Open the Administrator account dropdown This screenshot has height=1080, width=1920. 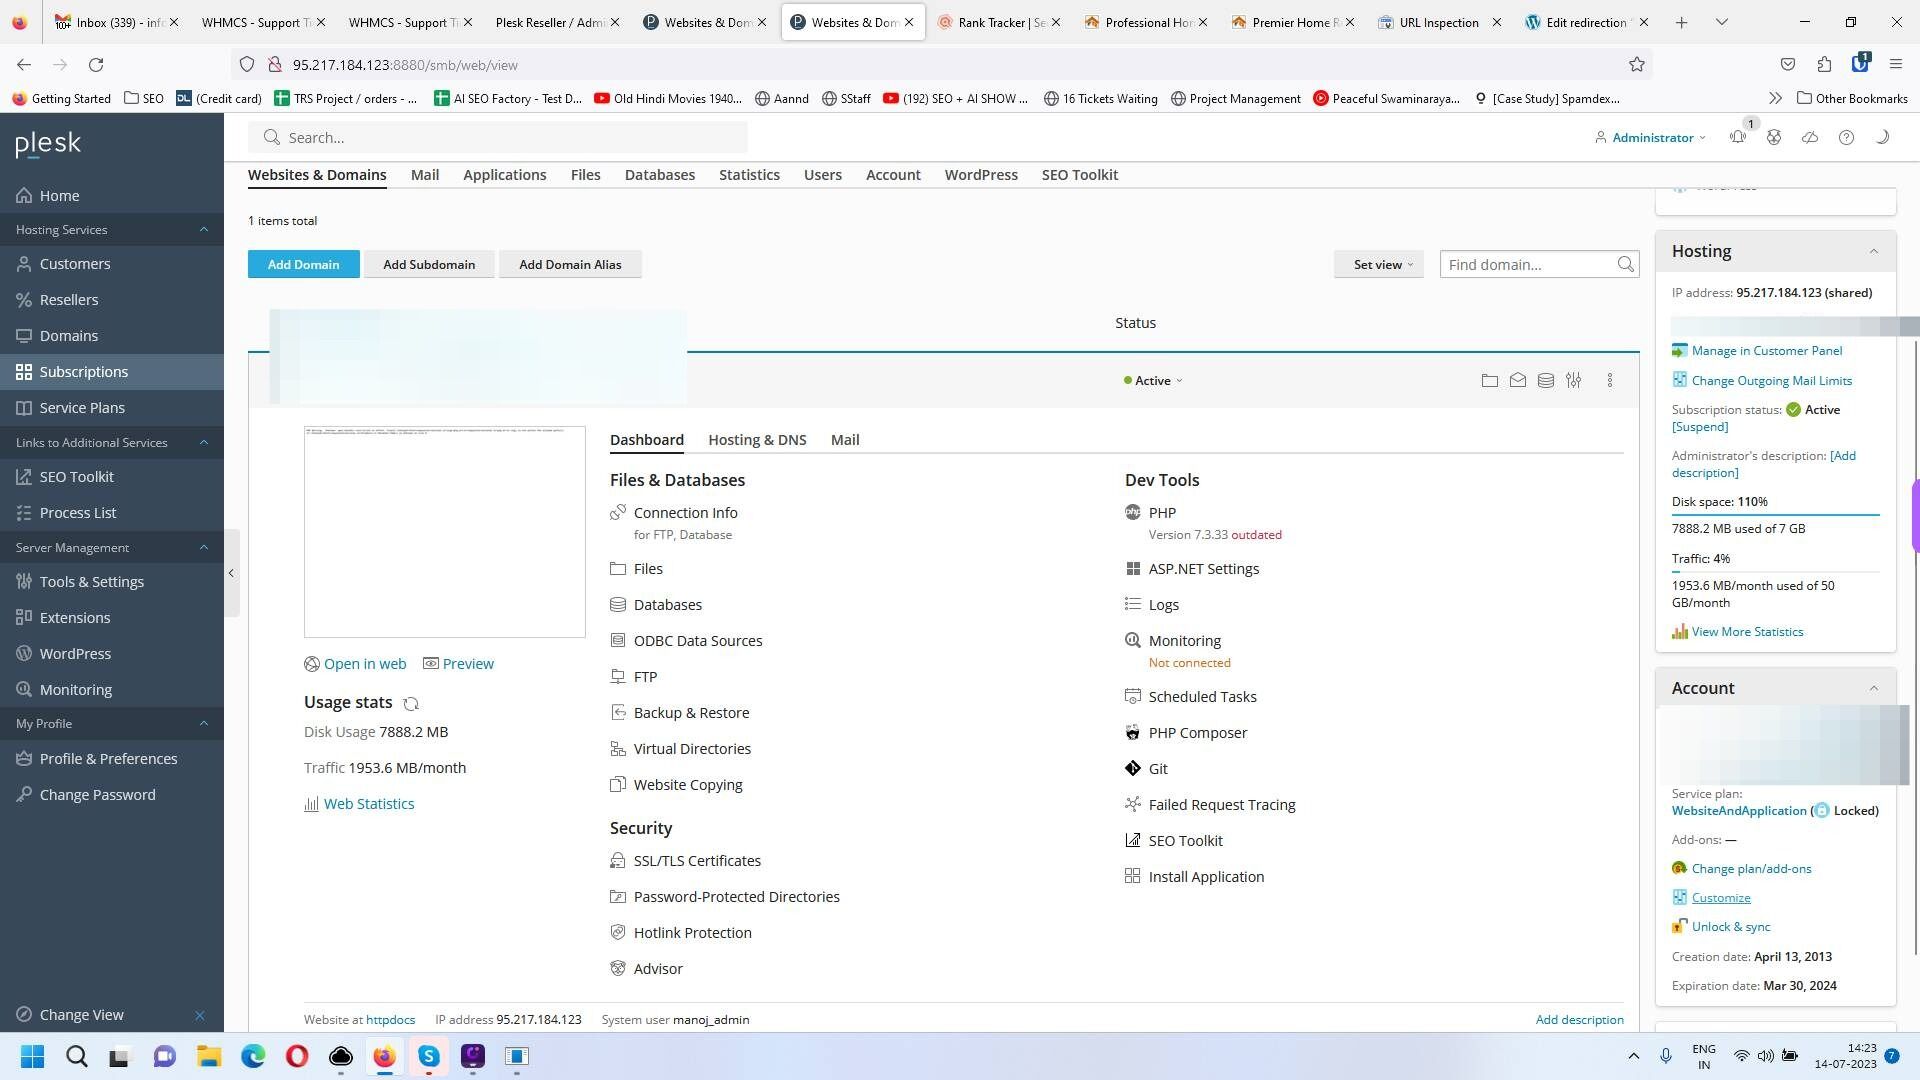1650,137
